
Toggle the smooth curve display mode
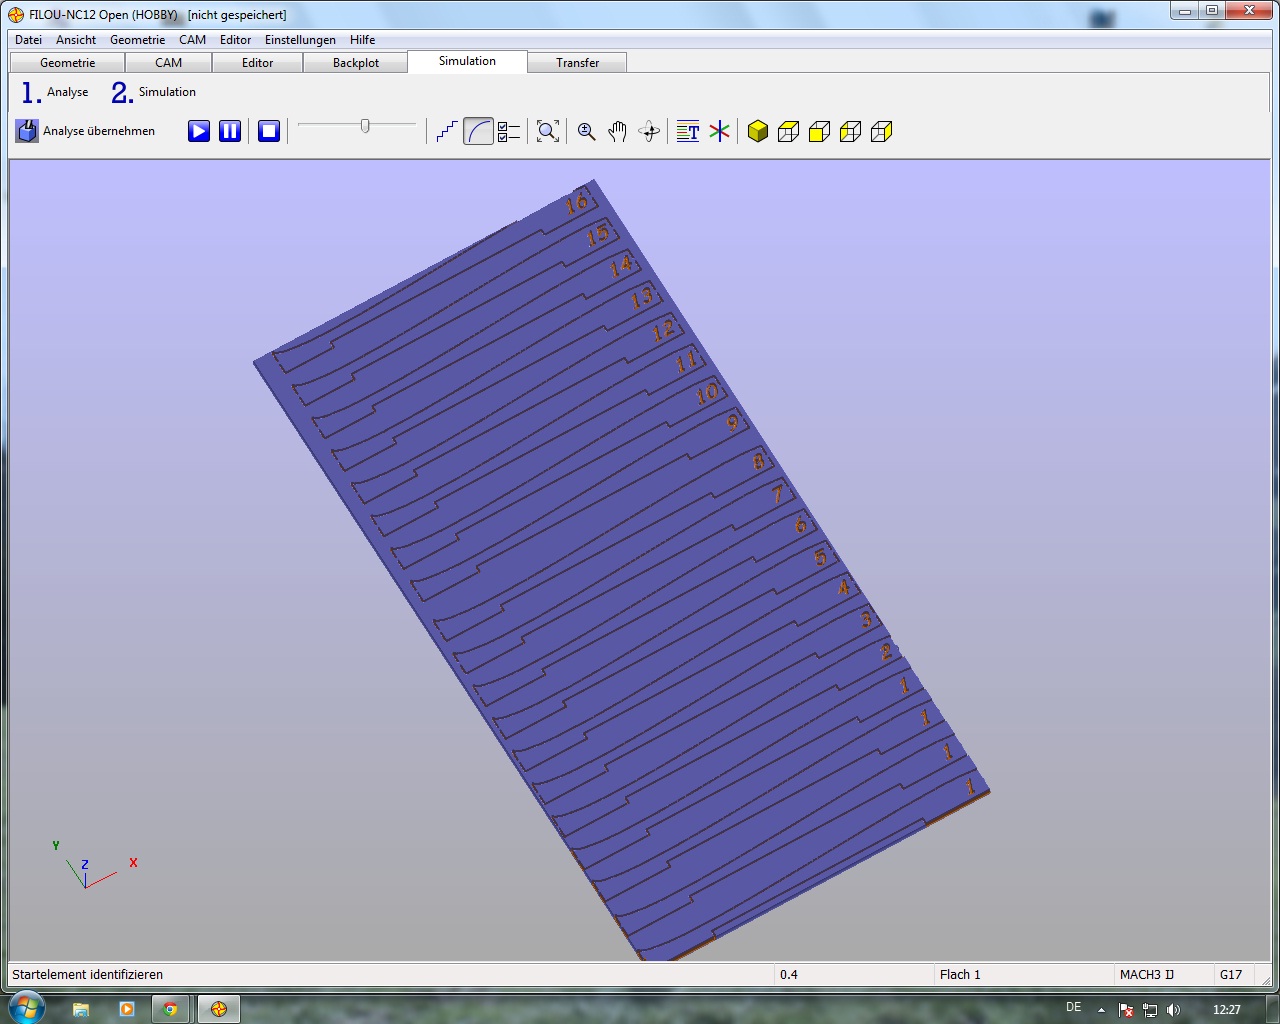click(x=479, y=131)
